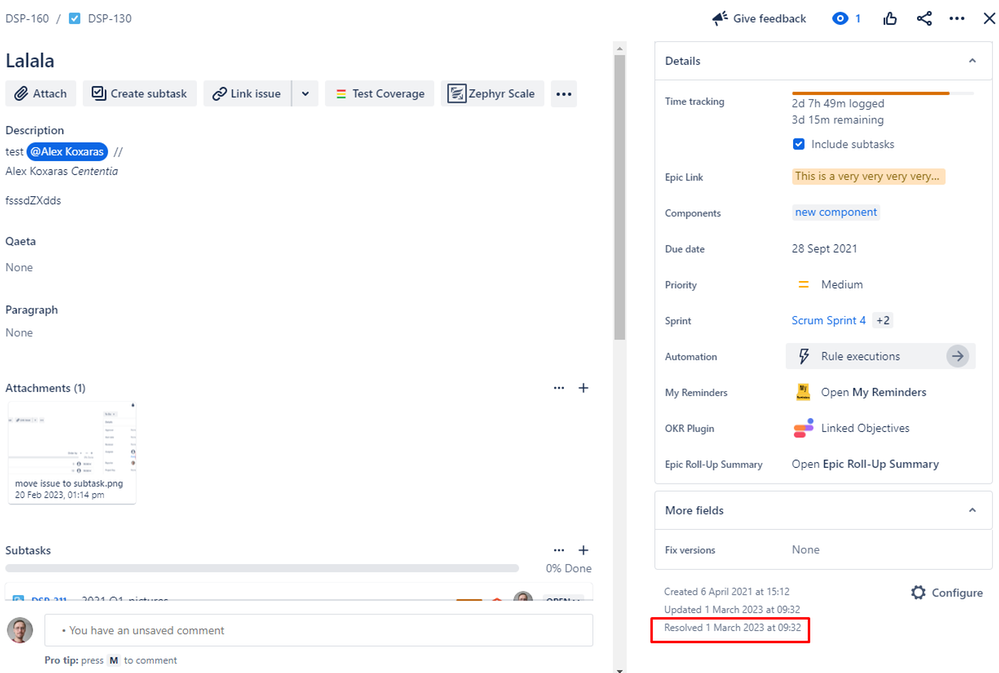The width and height of the screenshot is (999, 673).
Task: Open the move issue to subtask.png thumbnail
Action: click(71, 452)
